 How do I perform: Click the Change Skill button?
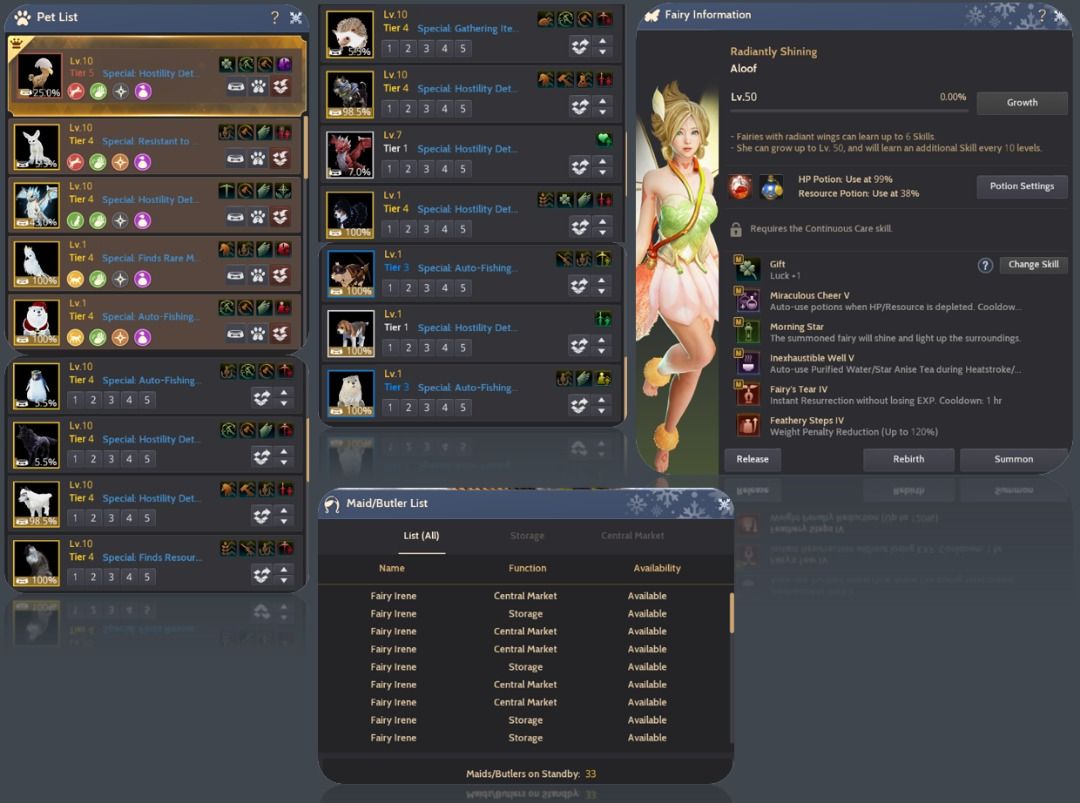click(1033, 264)
